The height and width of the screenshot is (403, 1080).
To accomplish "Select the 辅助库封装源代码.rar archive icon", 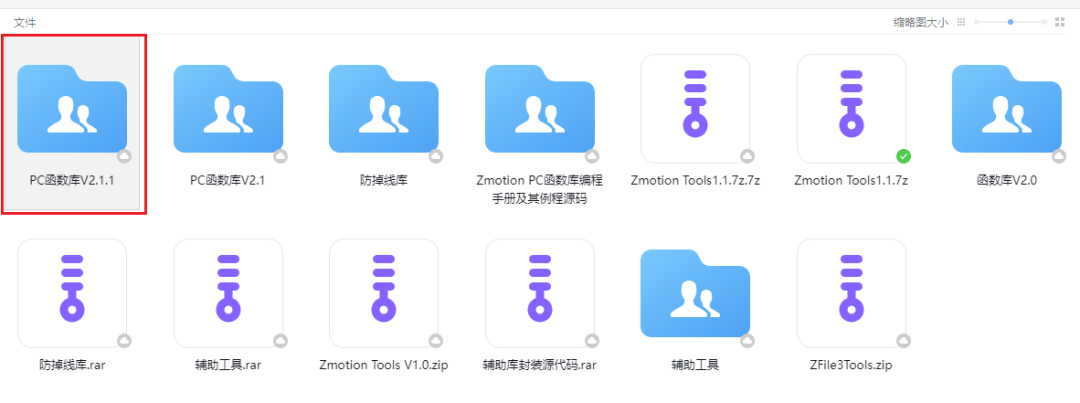I will tap(540, 293).
